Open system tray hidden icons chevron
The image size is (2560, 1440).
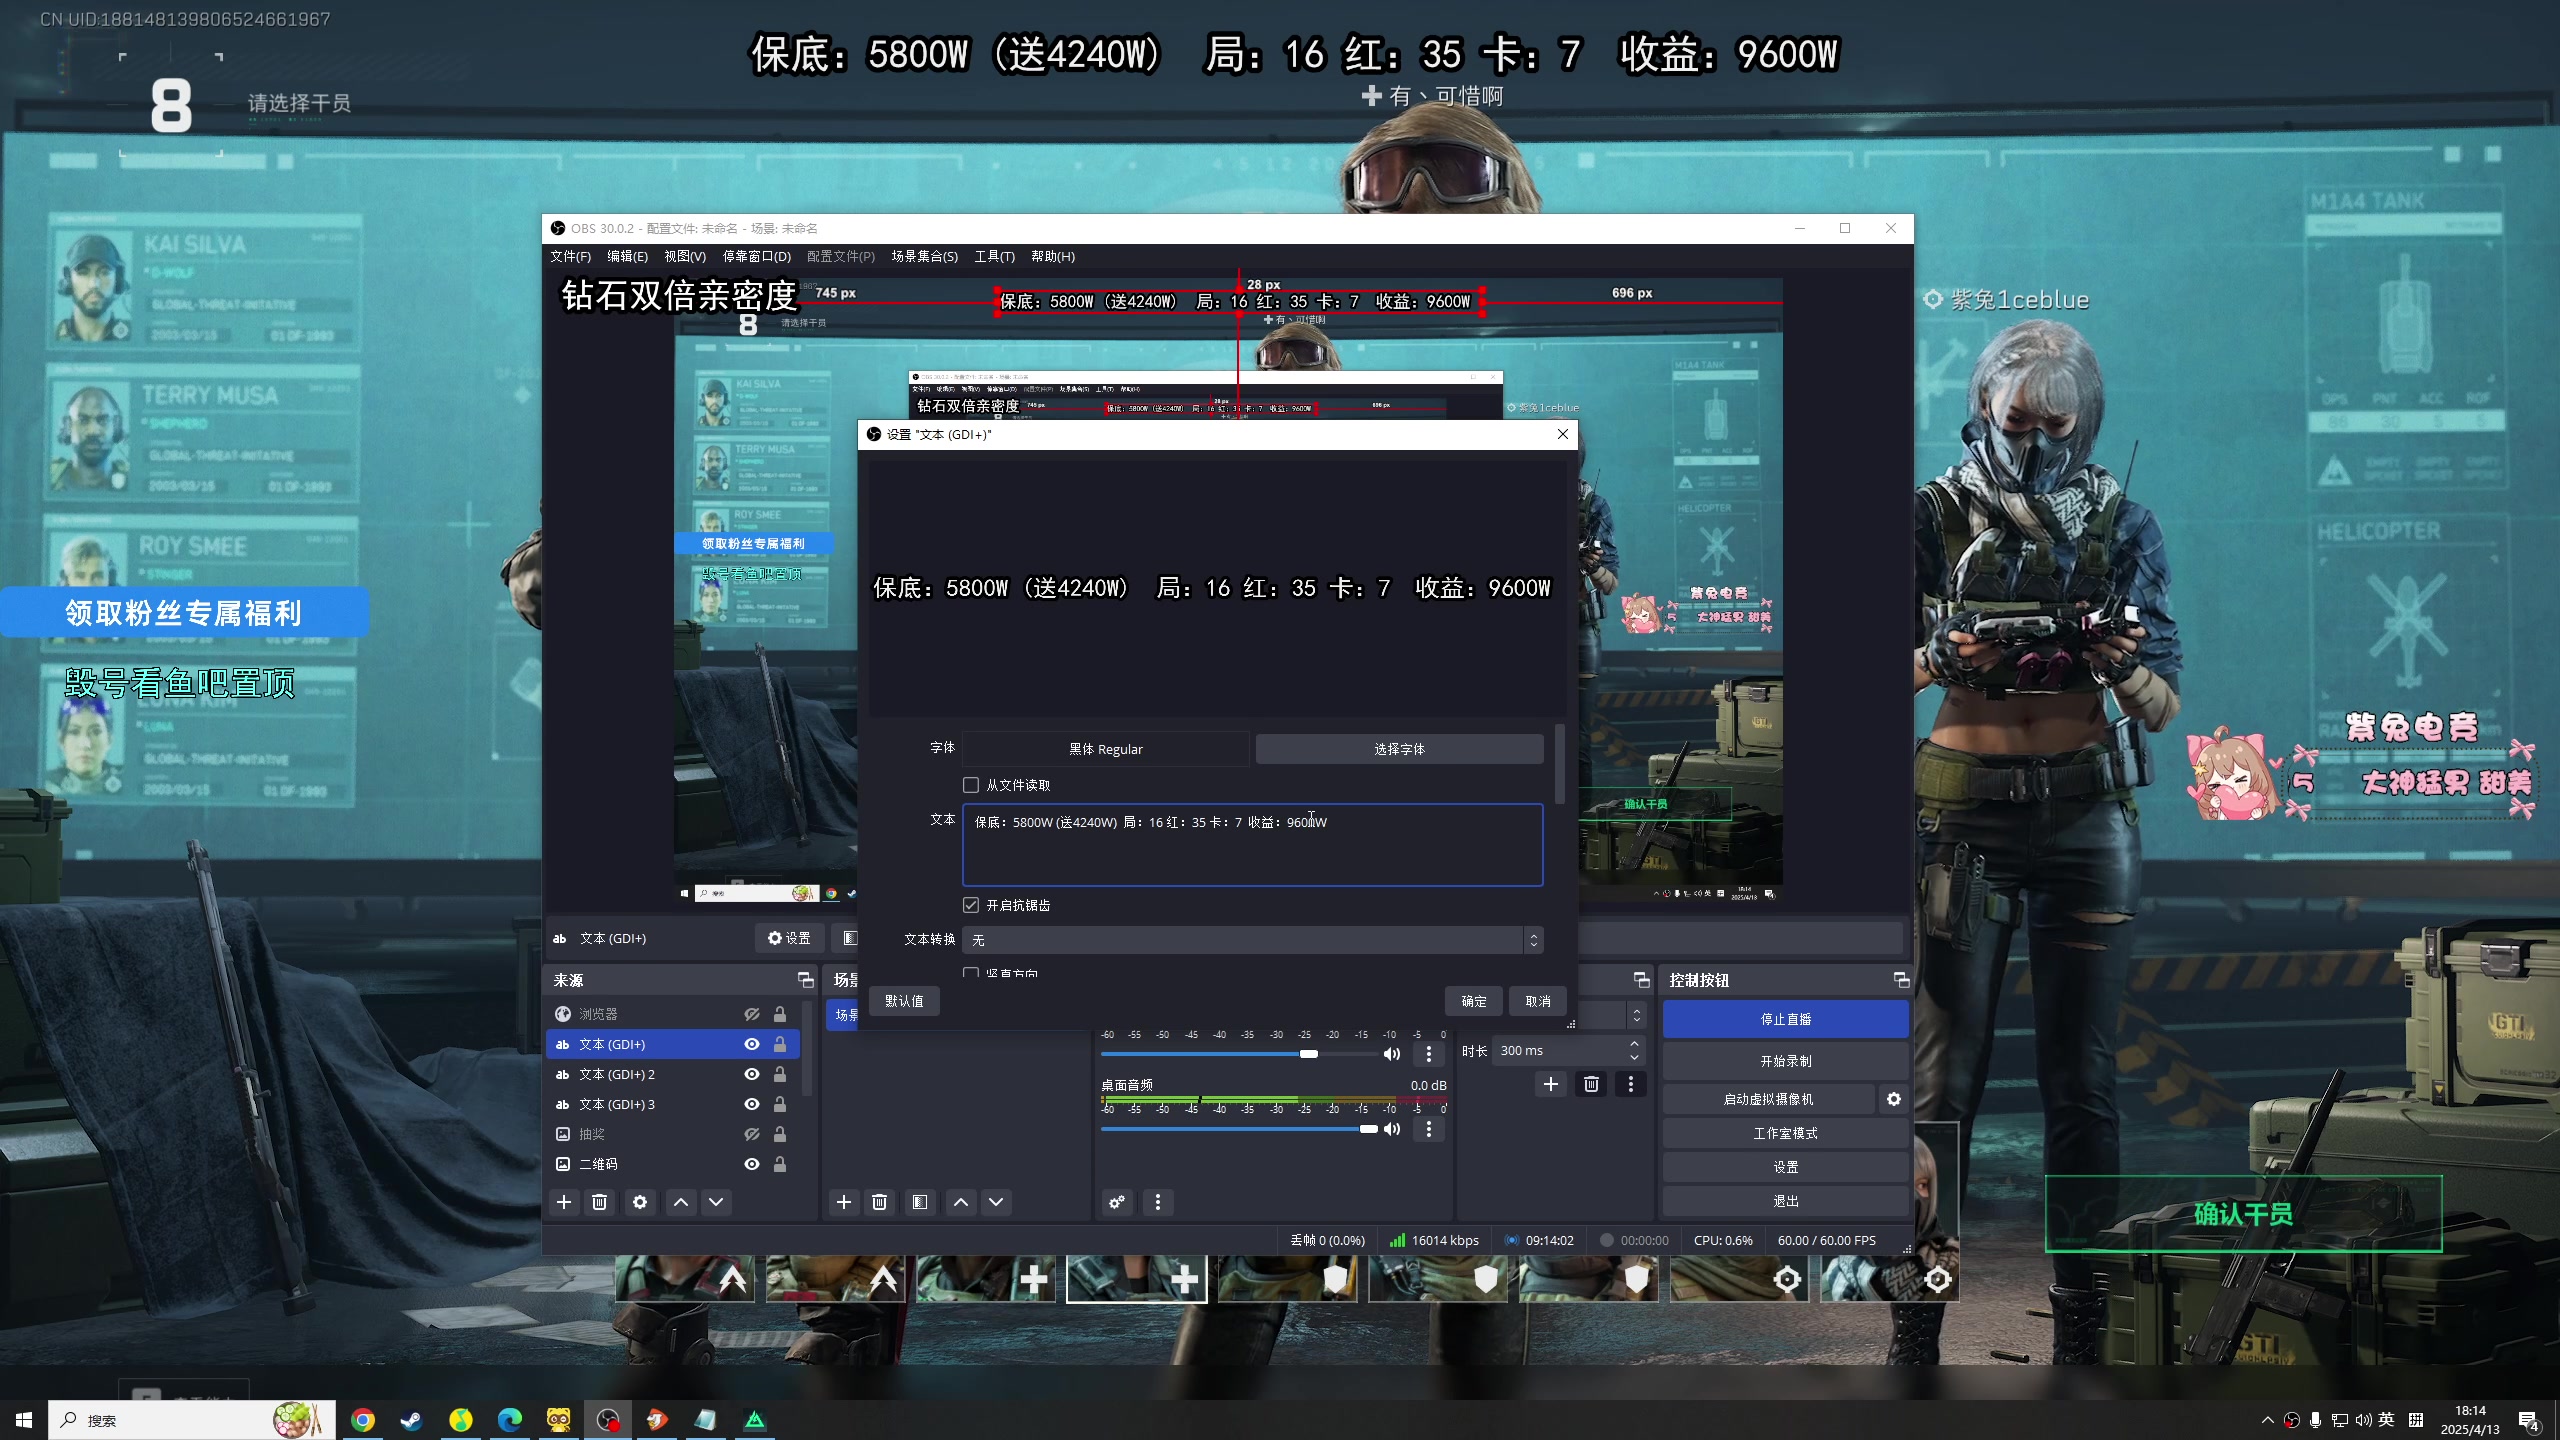click(x=2267, y=1420)
